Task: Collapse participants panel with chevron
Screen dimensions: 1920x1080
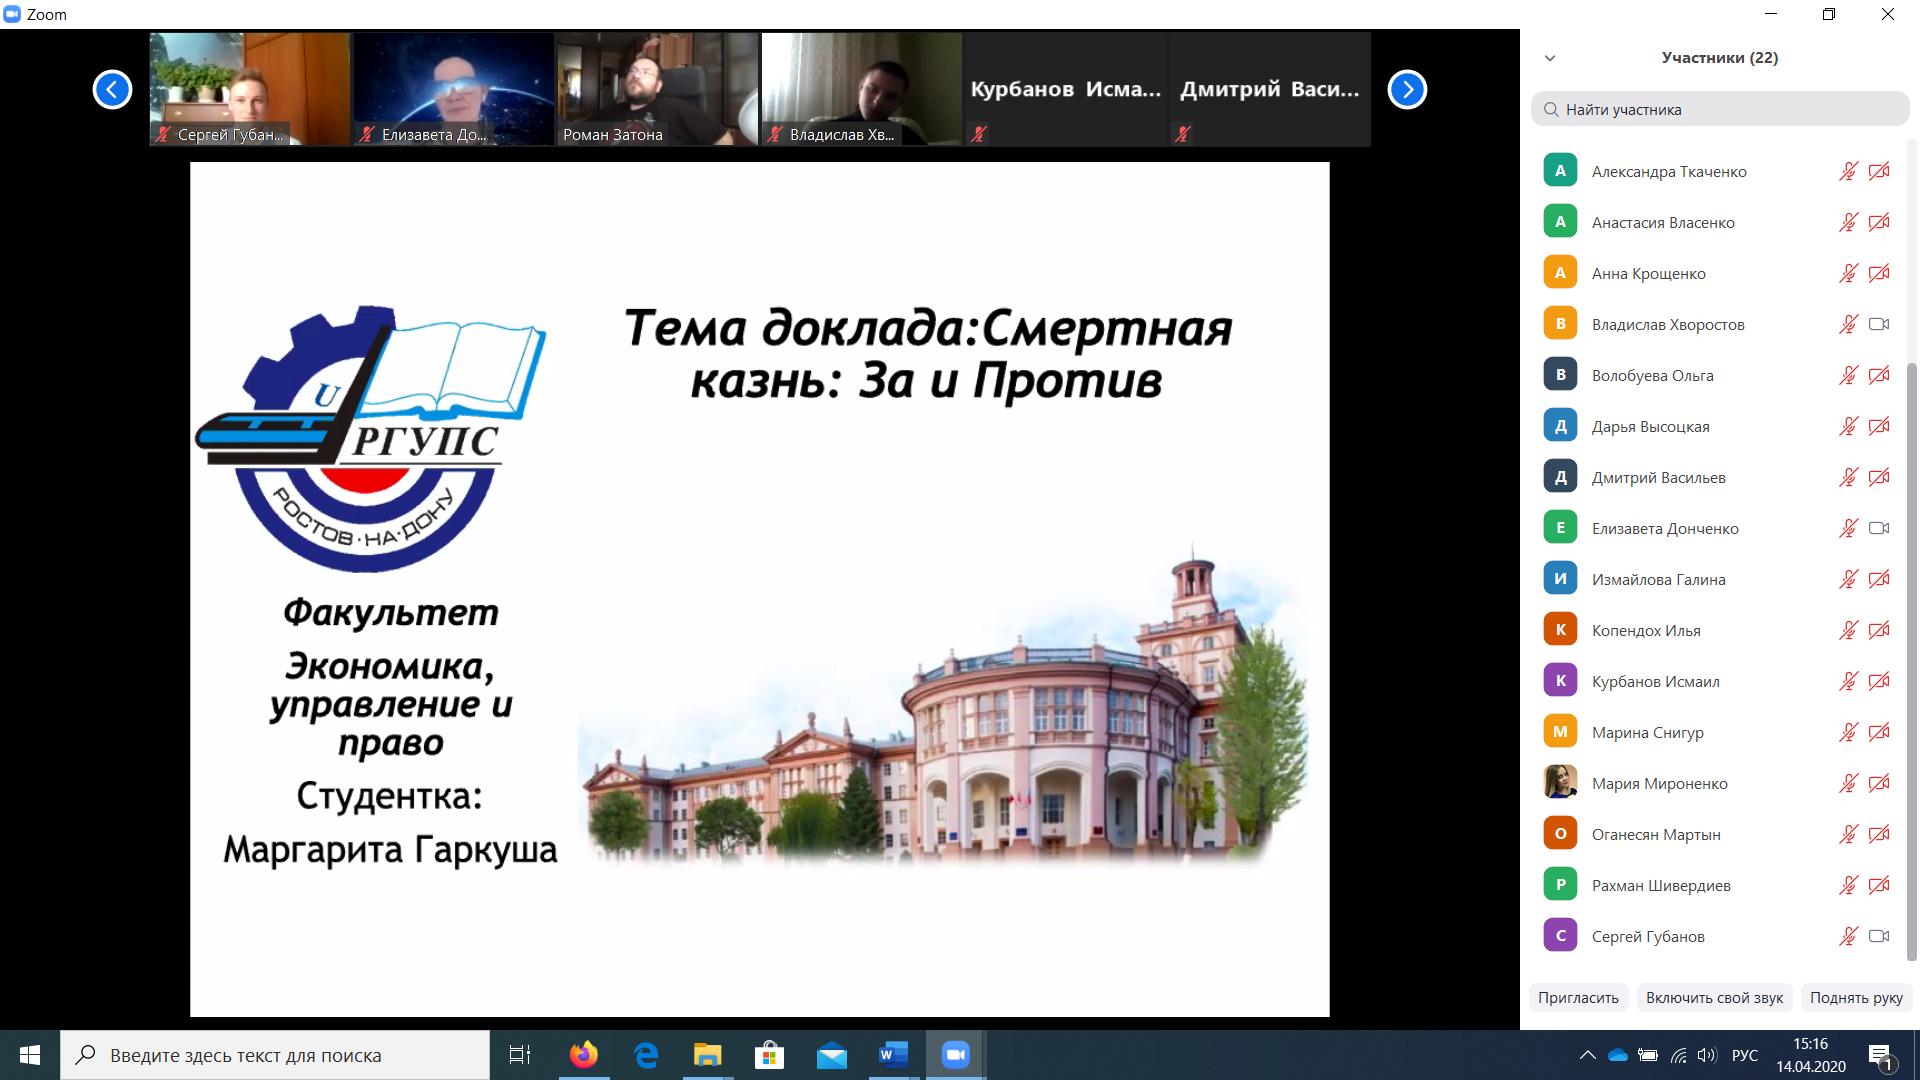Action: 1550,58
